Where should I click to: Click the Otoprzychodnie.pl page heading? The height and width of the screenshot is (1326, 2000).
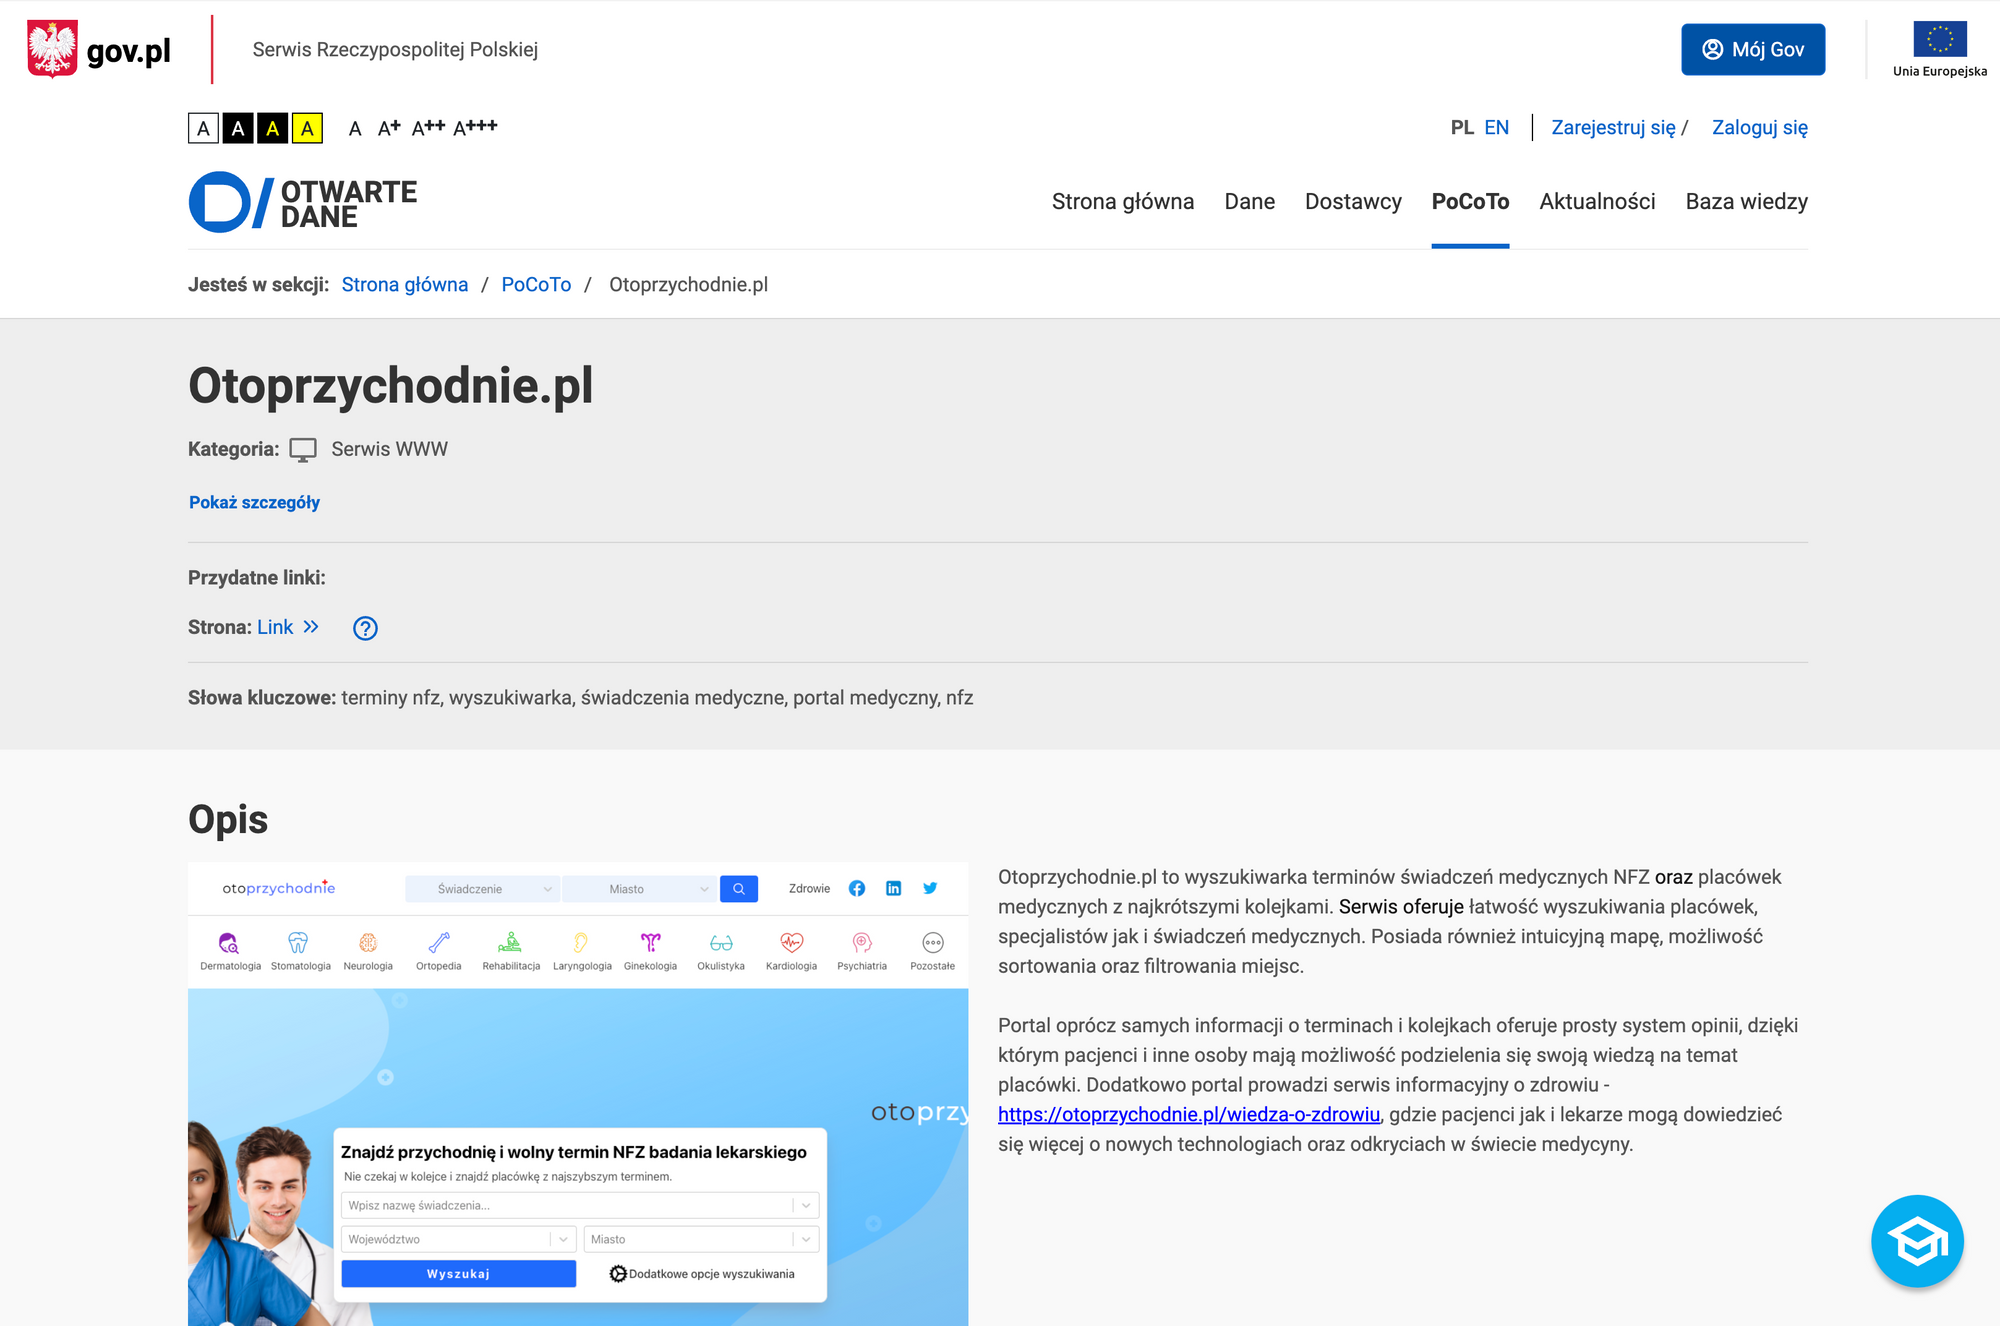coord(391,386)
